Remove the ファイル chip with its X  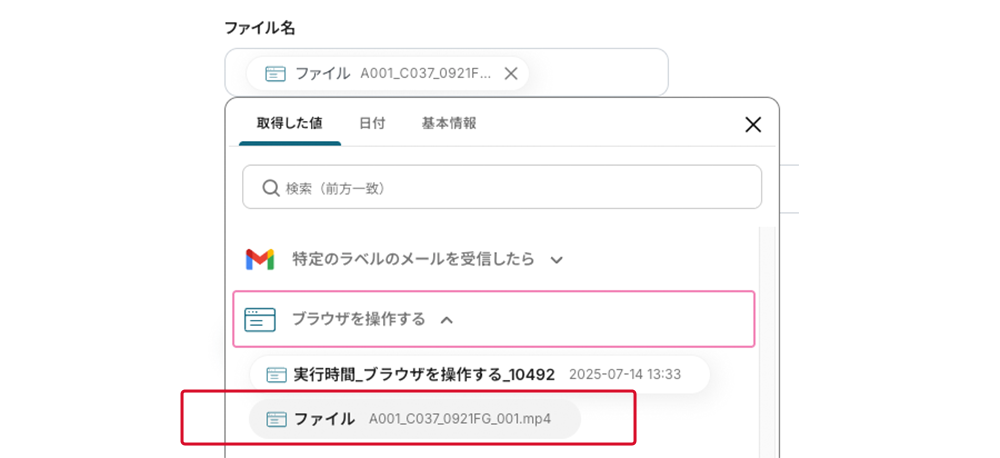click(x=511, y=73)
